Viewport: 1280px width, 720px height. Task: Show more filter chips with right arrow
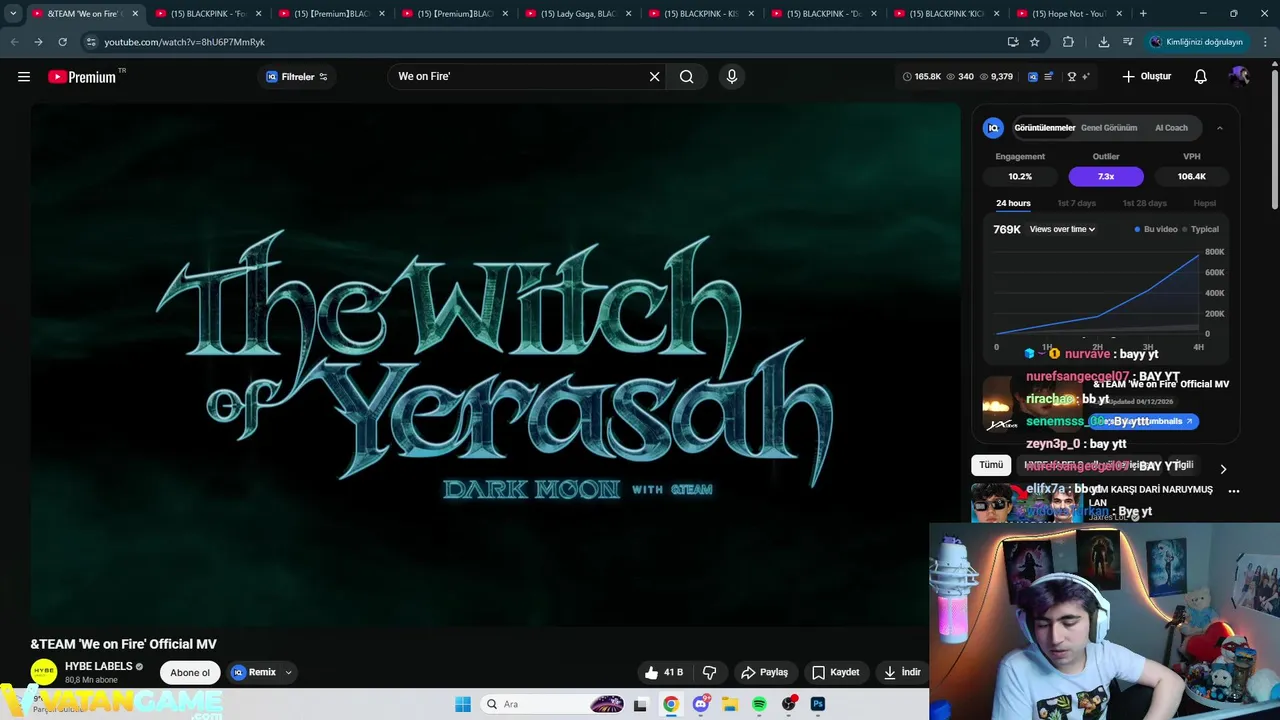click(x=1223, y=469)
